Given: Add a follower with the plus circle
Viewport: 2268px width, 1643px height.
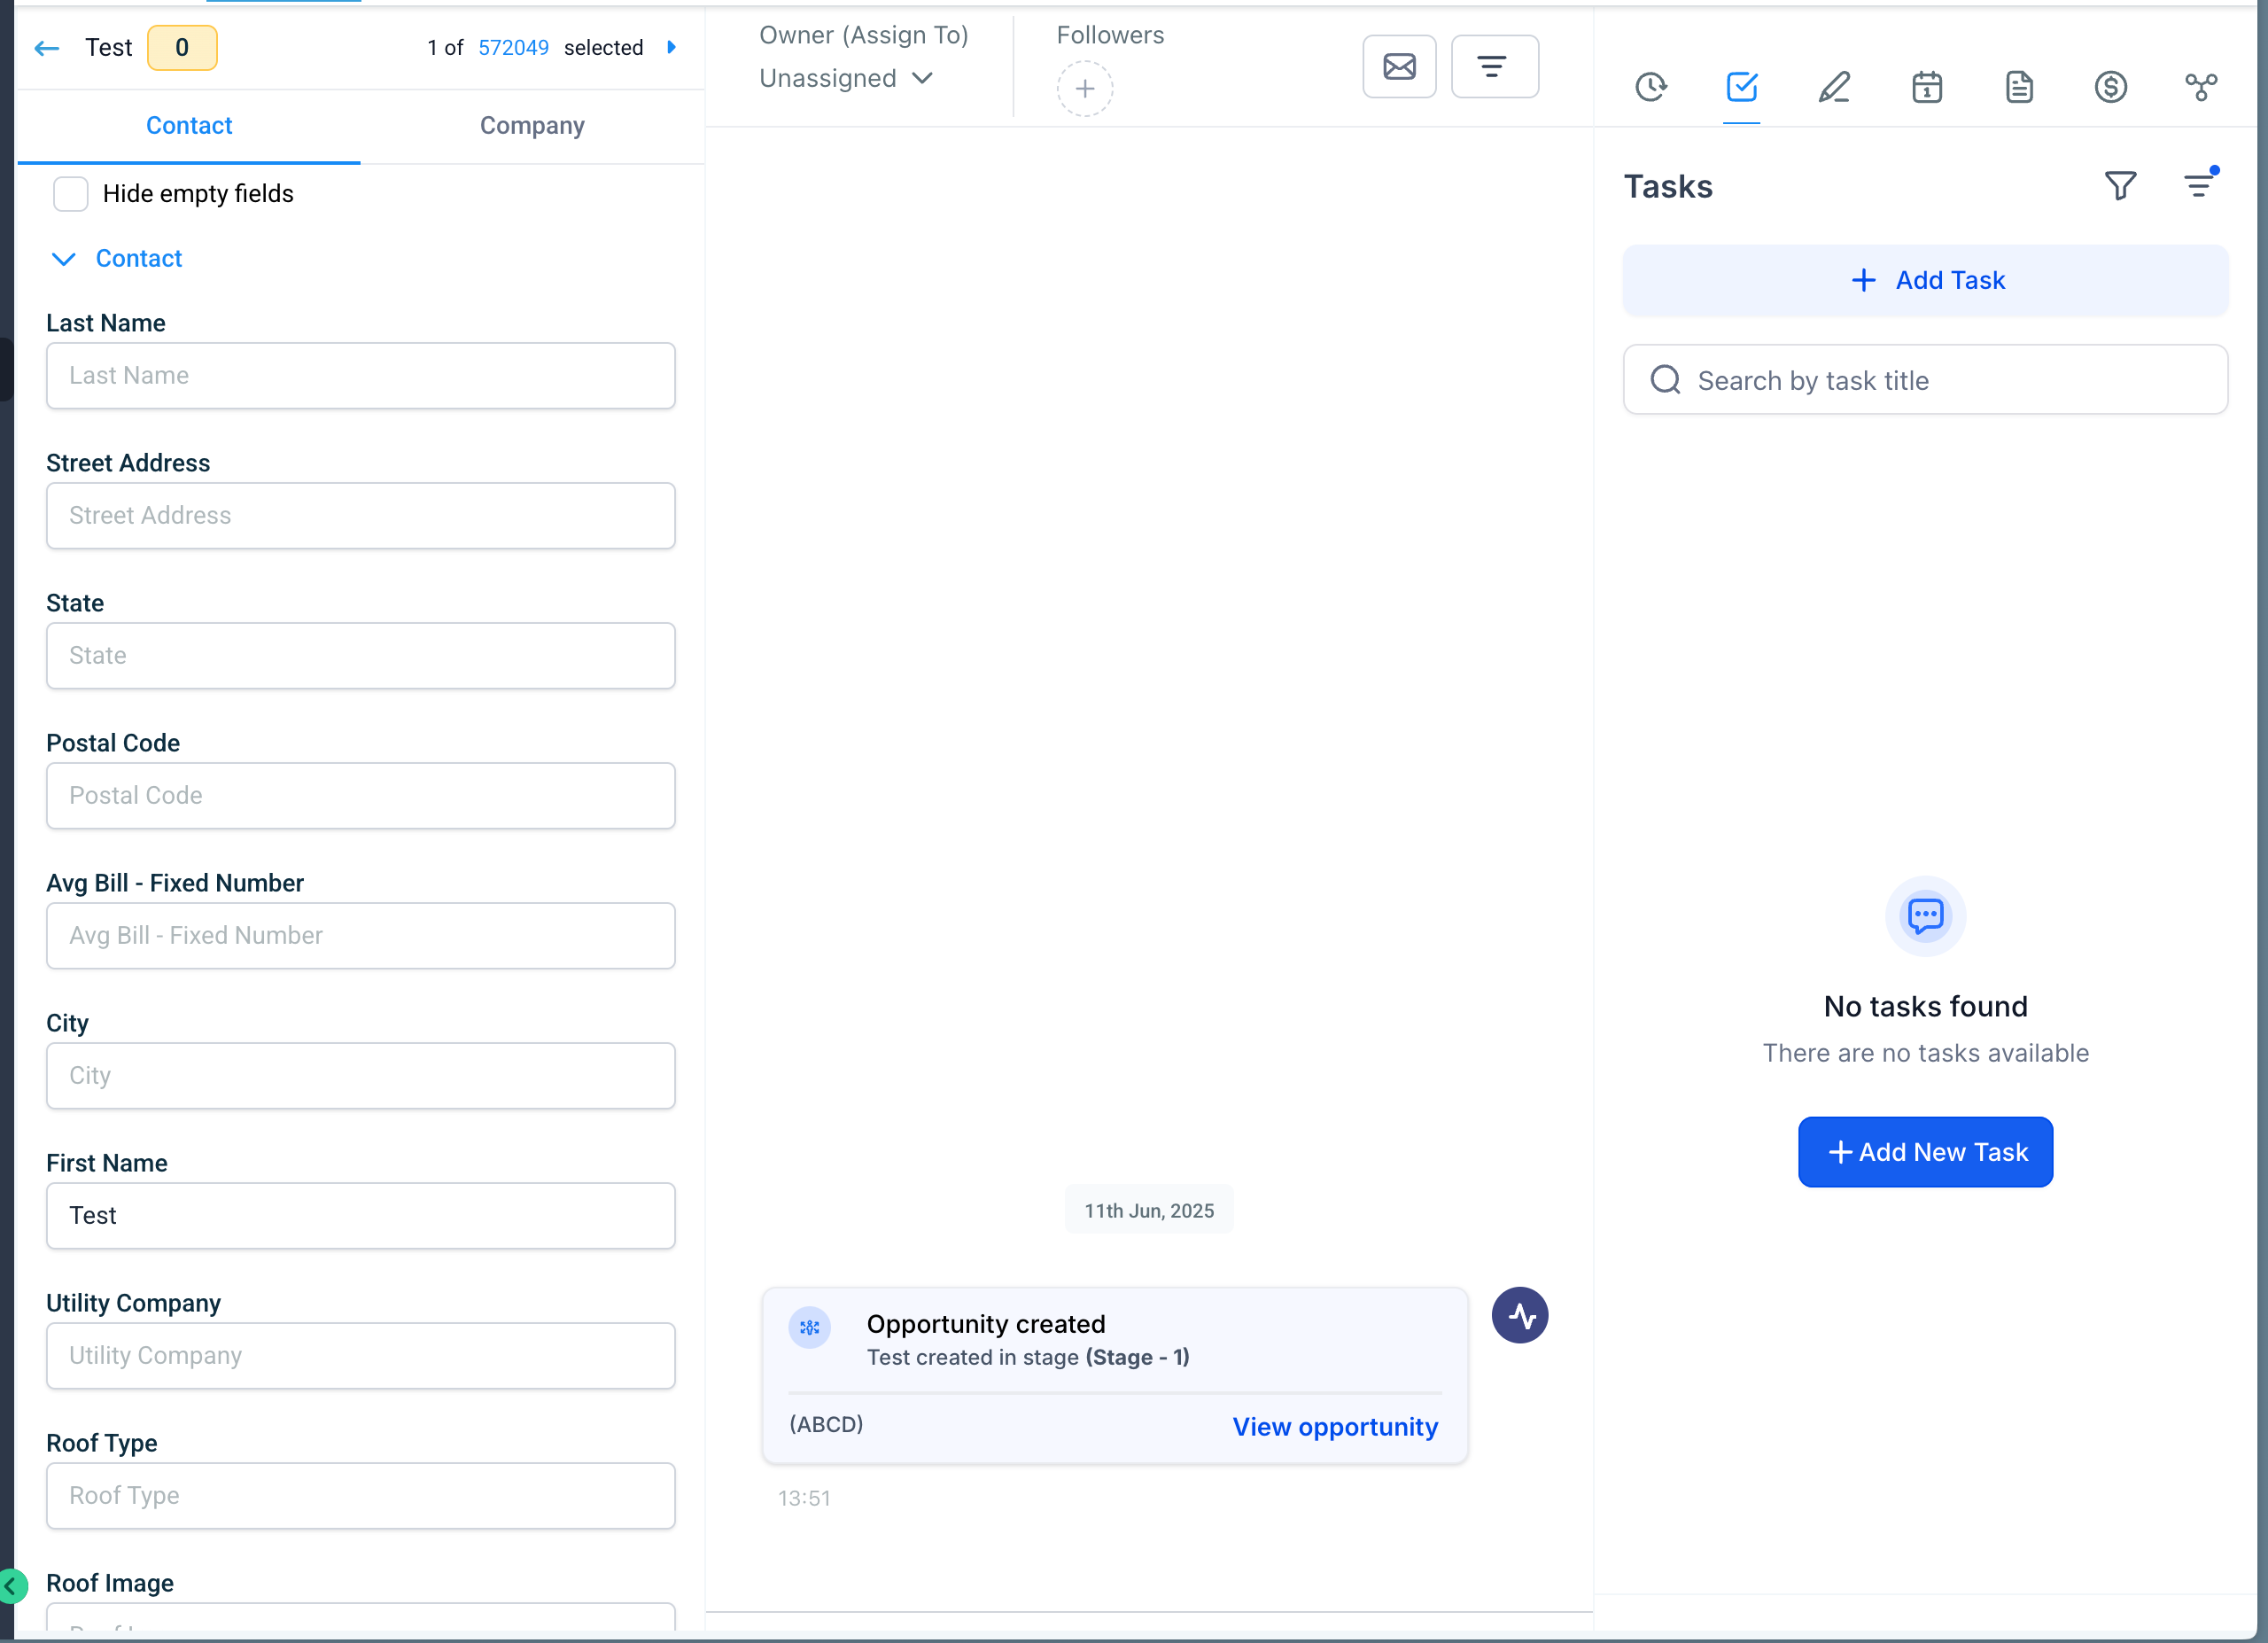Looking at the screenshot, I should (x=1084, y=89).
